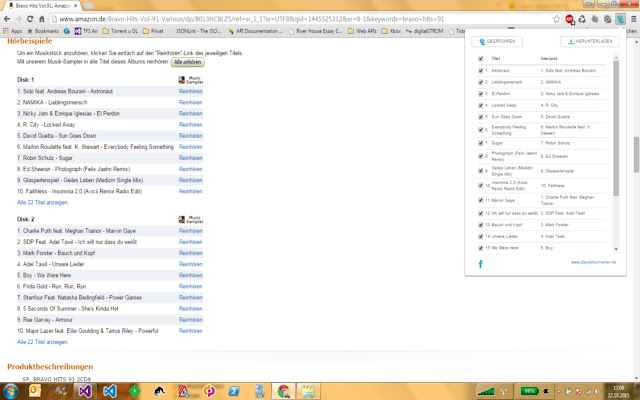Image resolution: width=640 pixels, height=400 pixels.
Task: Click the Alle anhören button
Action: pyautogui.click(x=187, y=62)
